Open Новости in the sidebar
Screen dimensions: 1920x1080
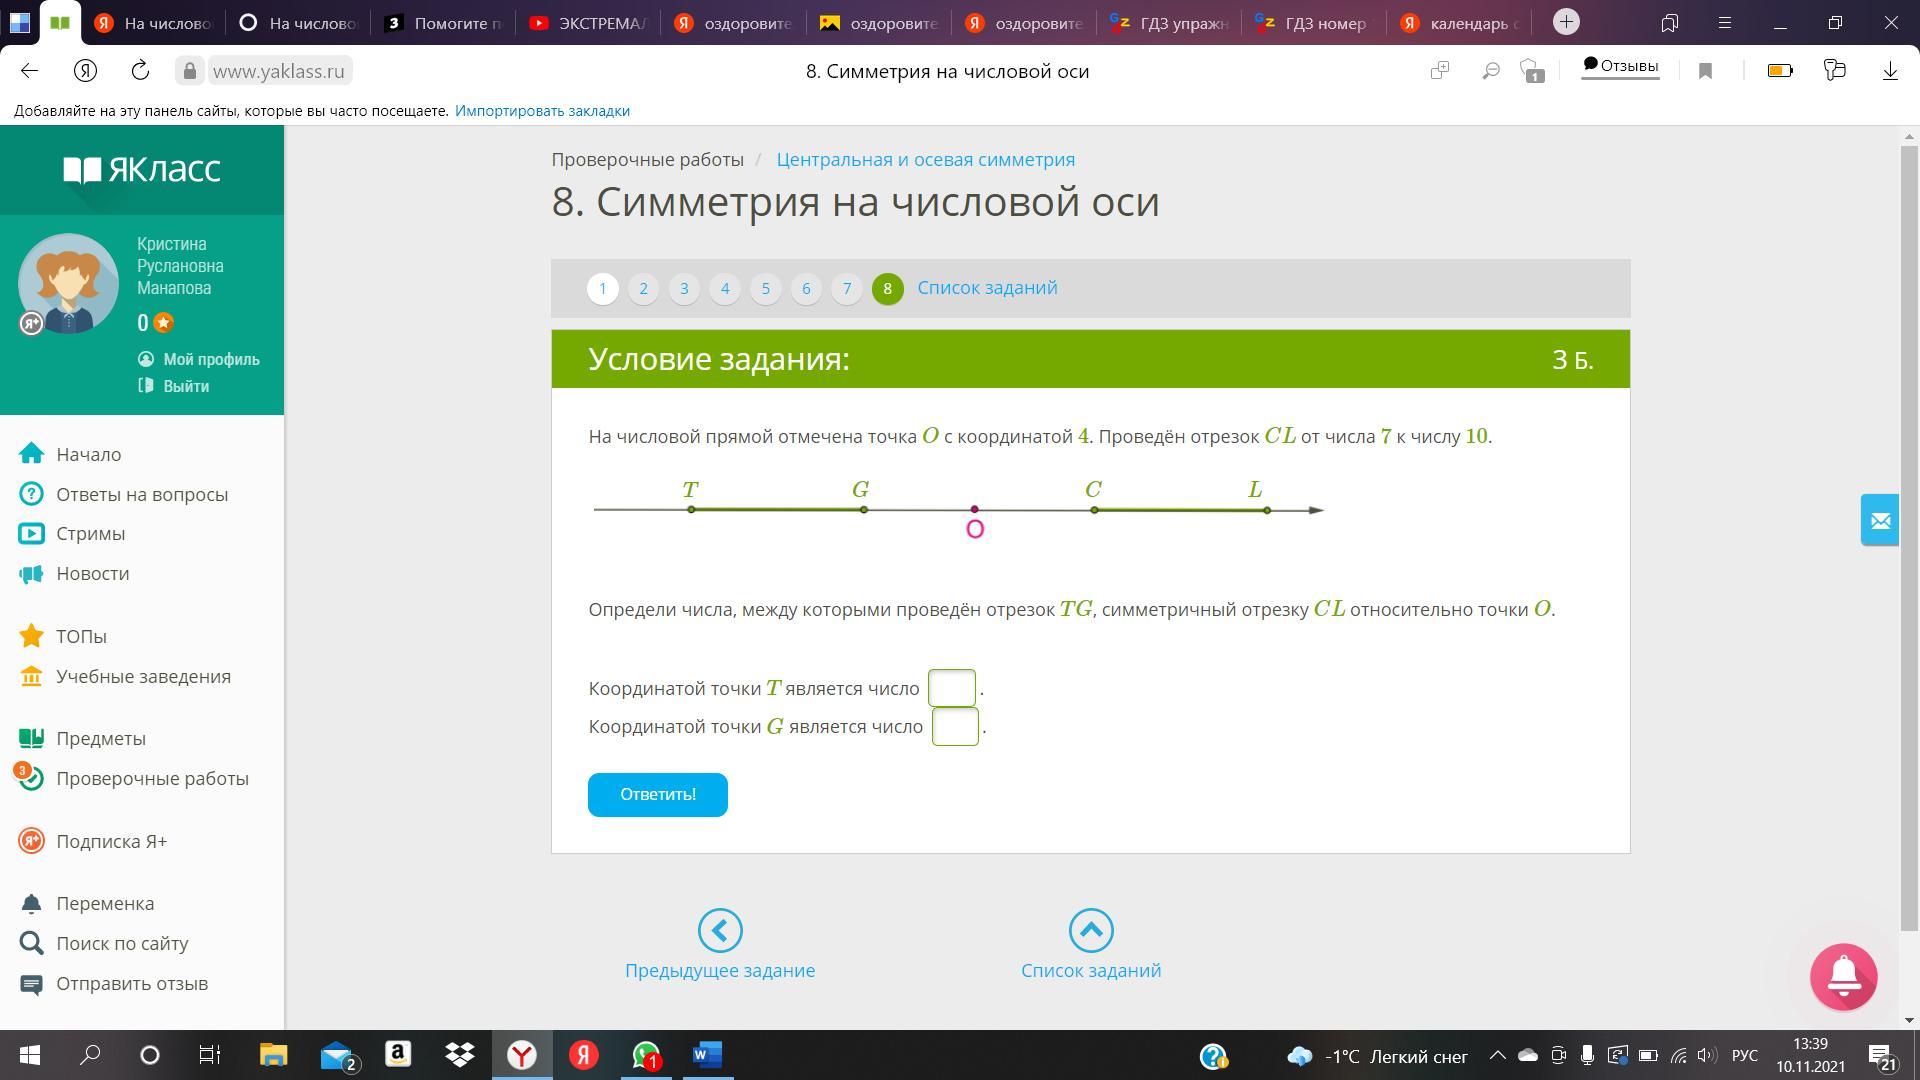coord(92,573)
